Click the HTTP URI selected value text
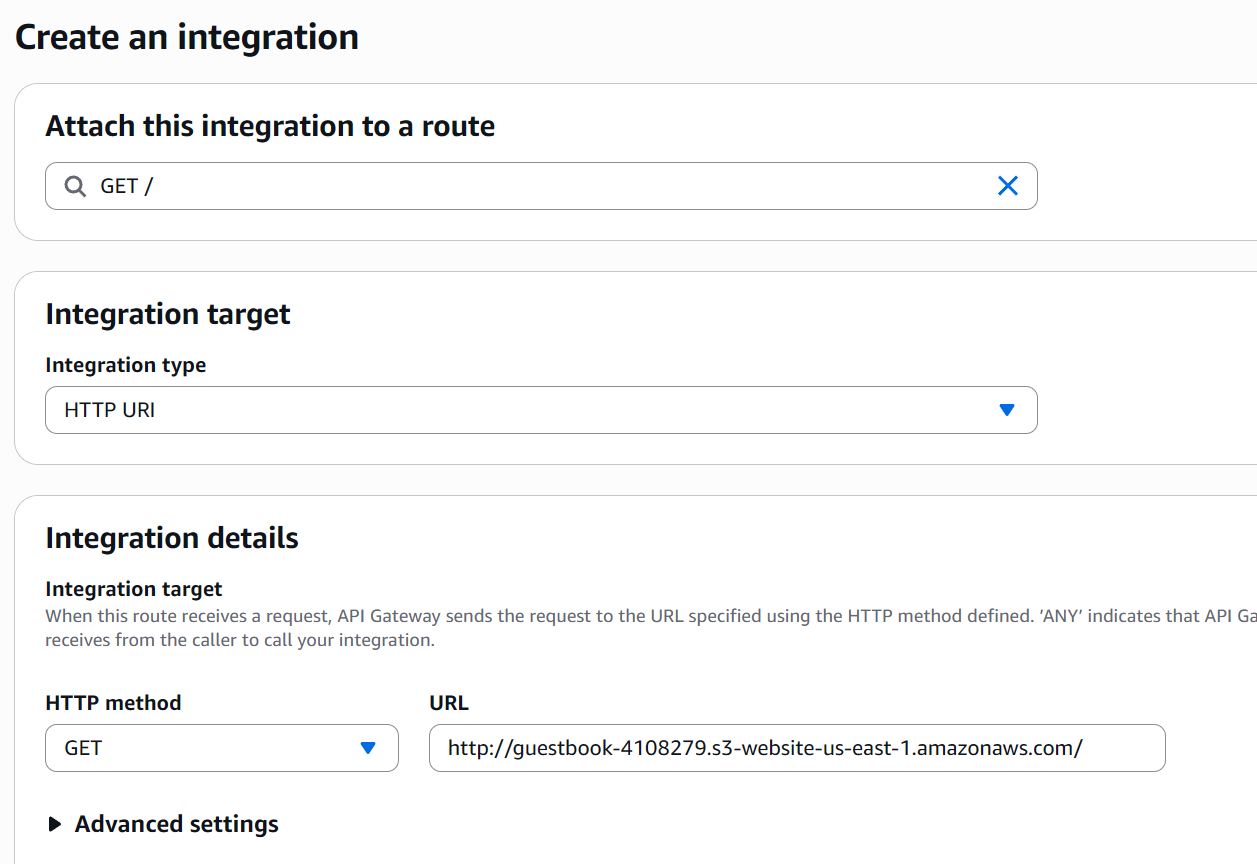The image size is (1257, 864). coord(110,410)
